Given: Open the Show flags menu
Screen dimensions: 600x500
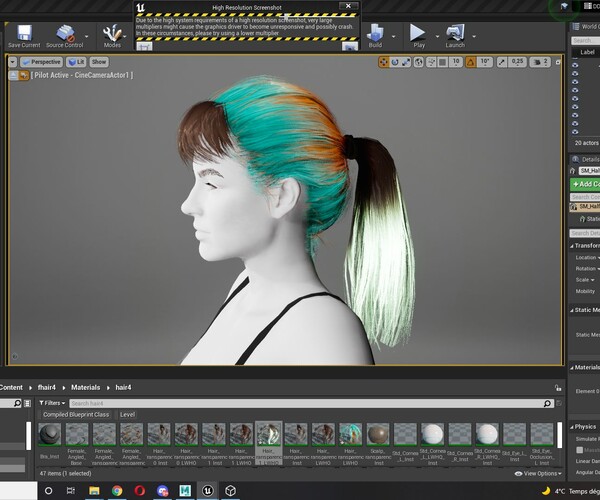Looking at the screenshot, I should (99, 62).
